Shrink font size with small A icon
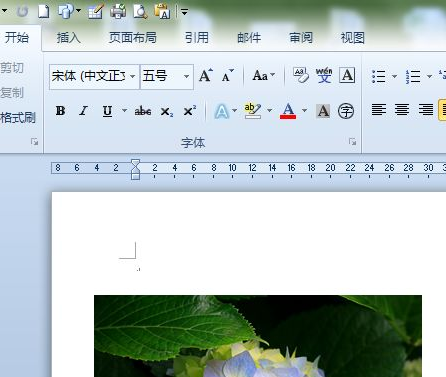Viewport: 446px width, 377px height. [228, 75]
